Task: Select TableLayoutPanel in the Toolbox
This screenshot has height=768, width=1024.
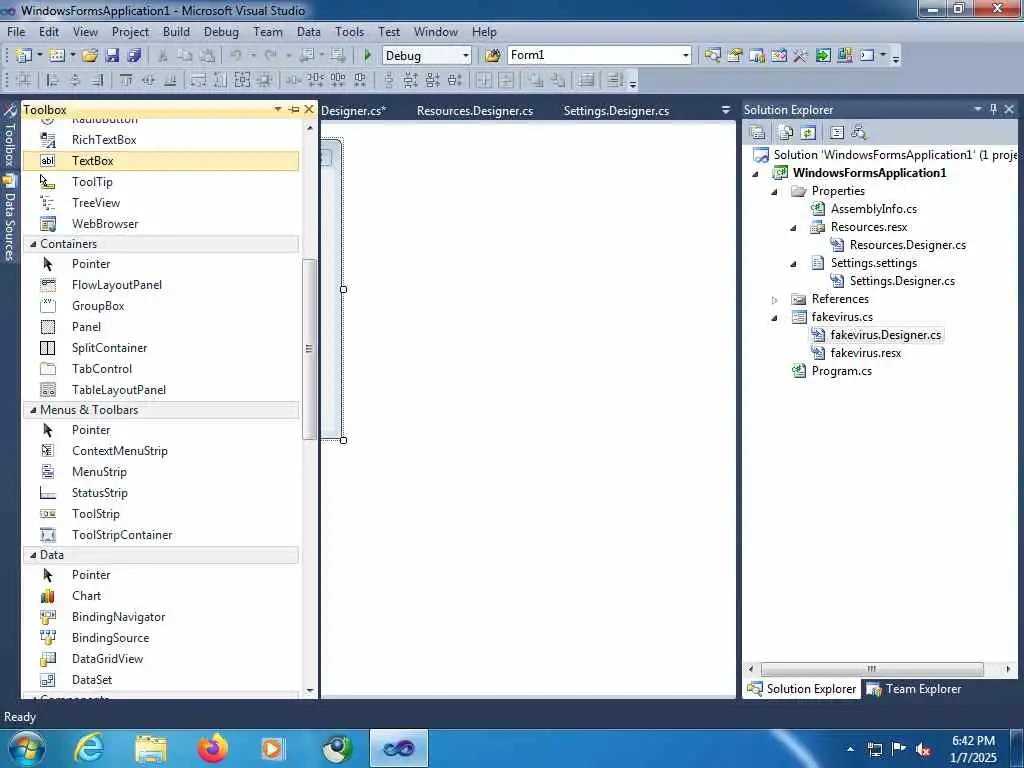Action: 161,390
